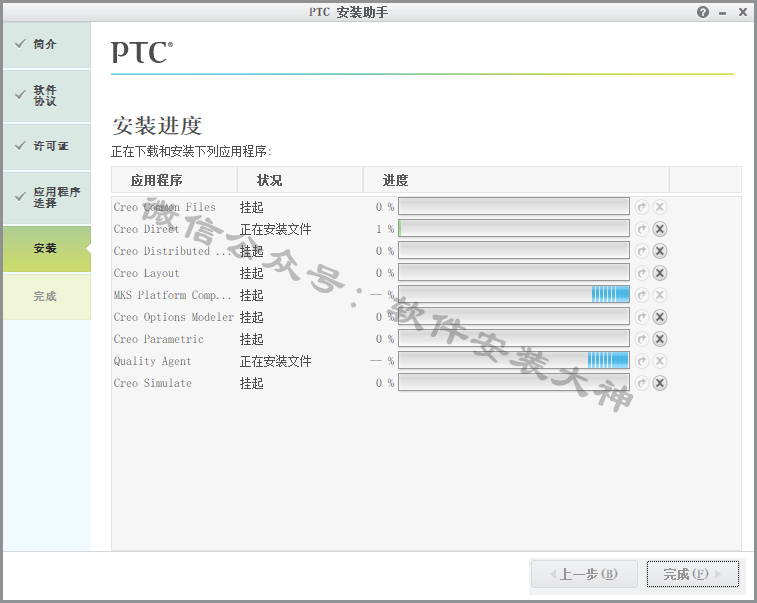Cancel the Creo Options Modeler installation
The height and width of the screenshot is (603, 757).
[x=660, y=317]
